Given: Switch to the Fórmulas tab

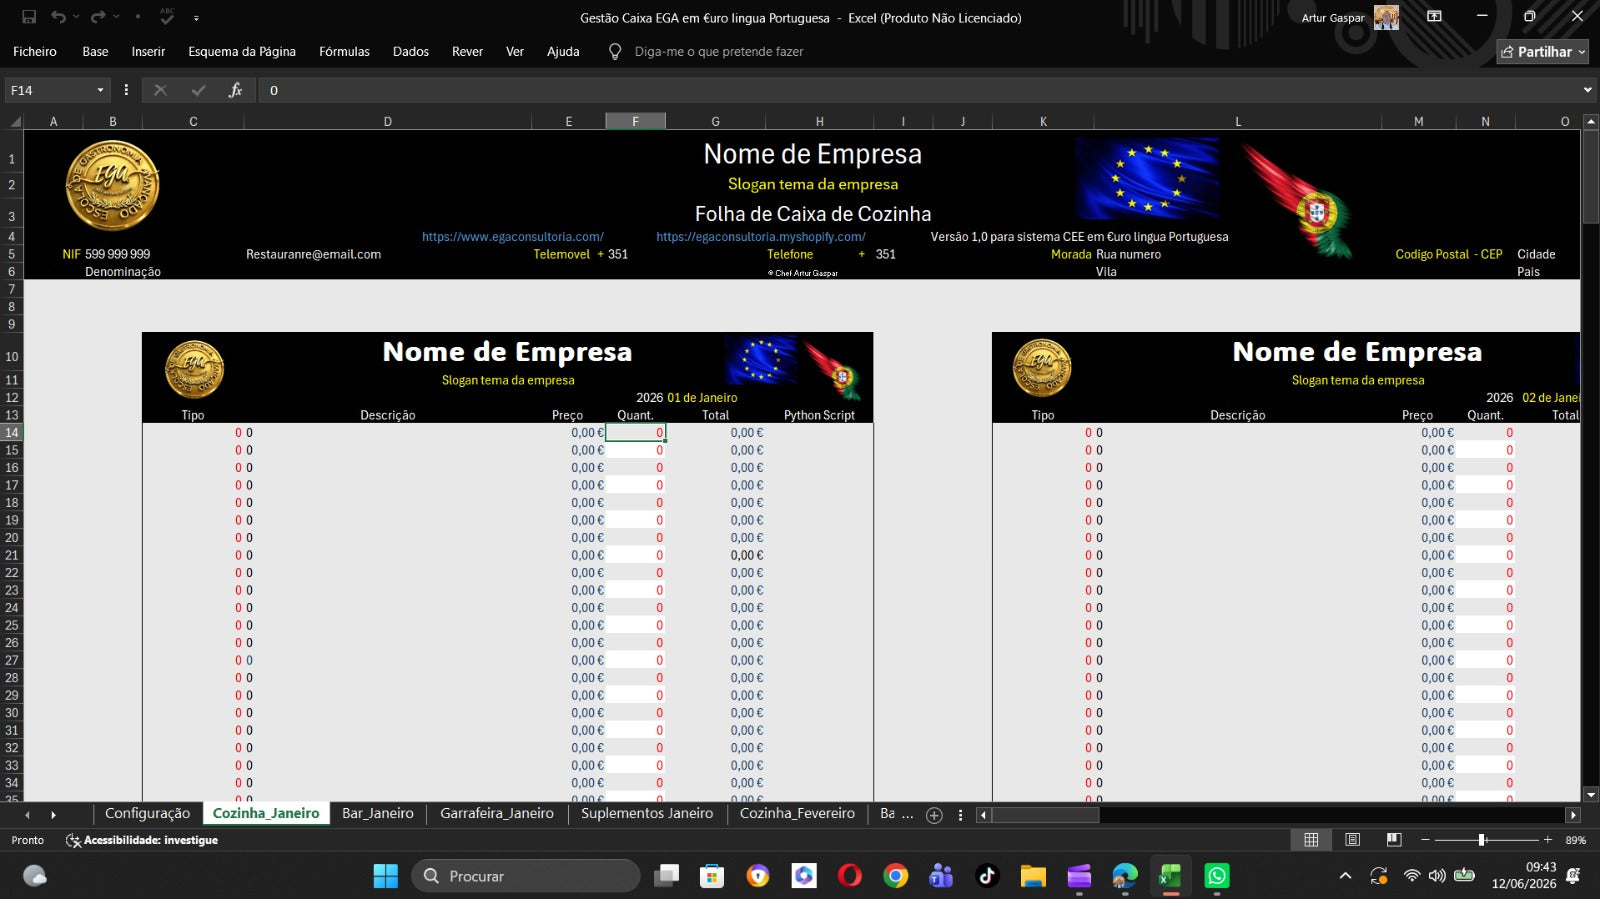Looking at the screenshot, I should point(344,52).
